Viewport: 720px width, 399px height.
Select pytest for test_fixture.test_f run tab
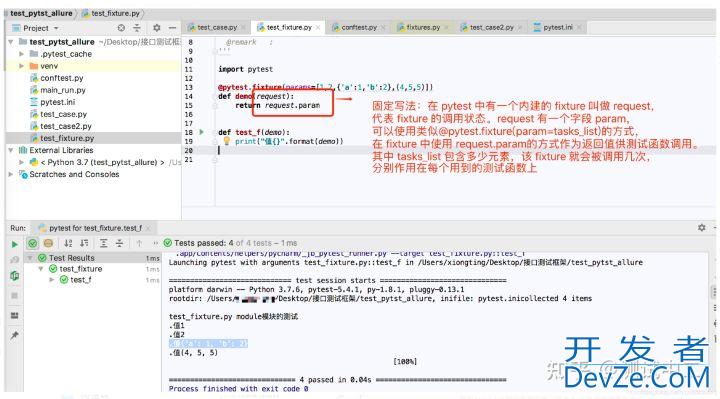(95, 228)
